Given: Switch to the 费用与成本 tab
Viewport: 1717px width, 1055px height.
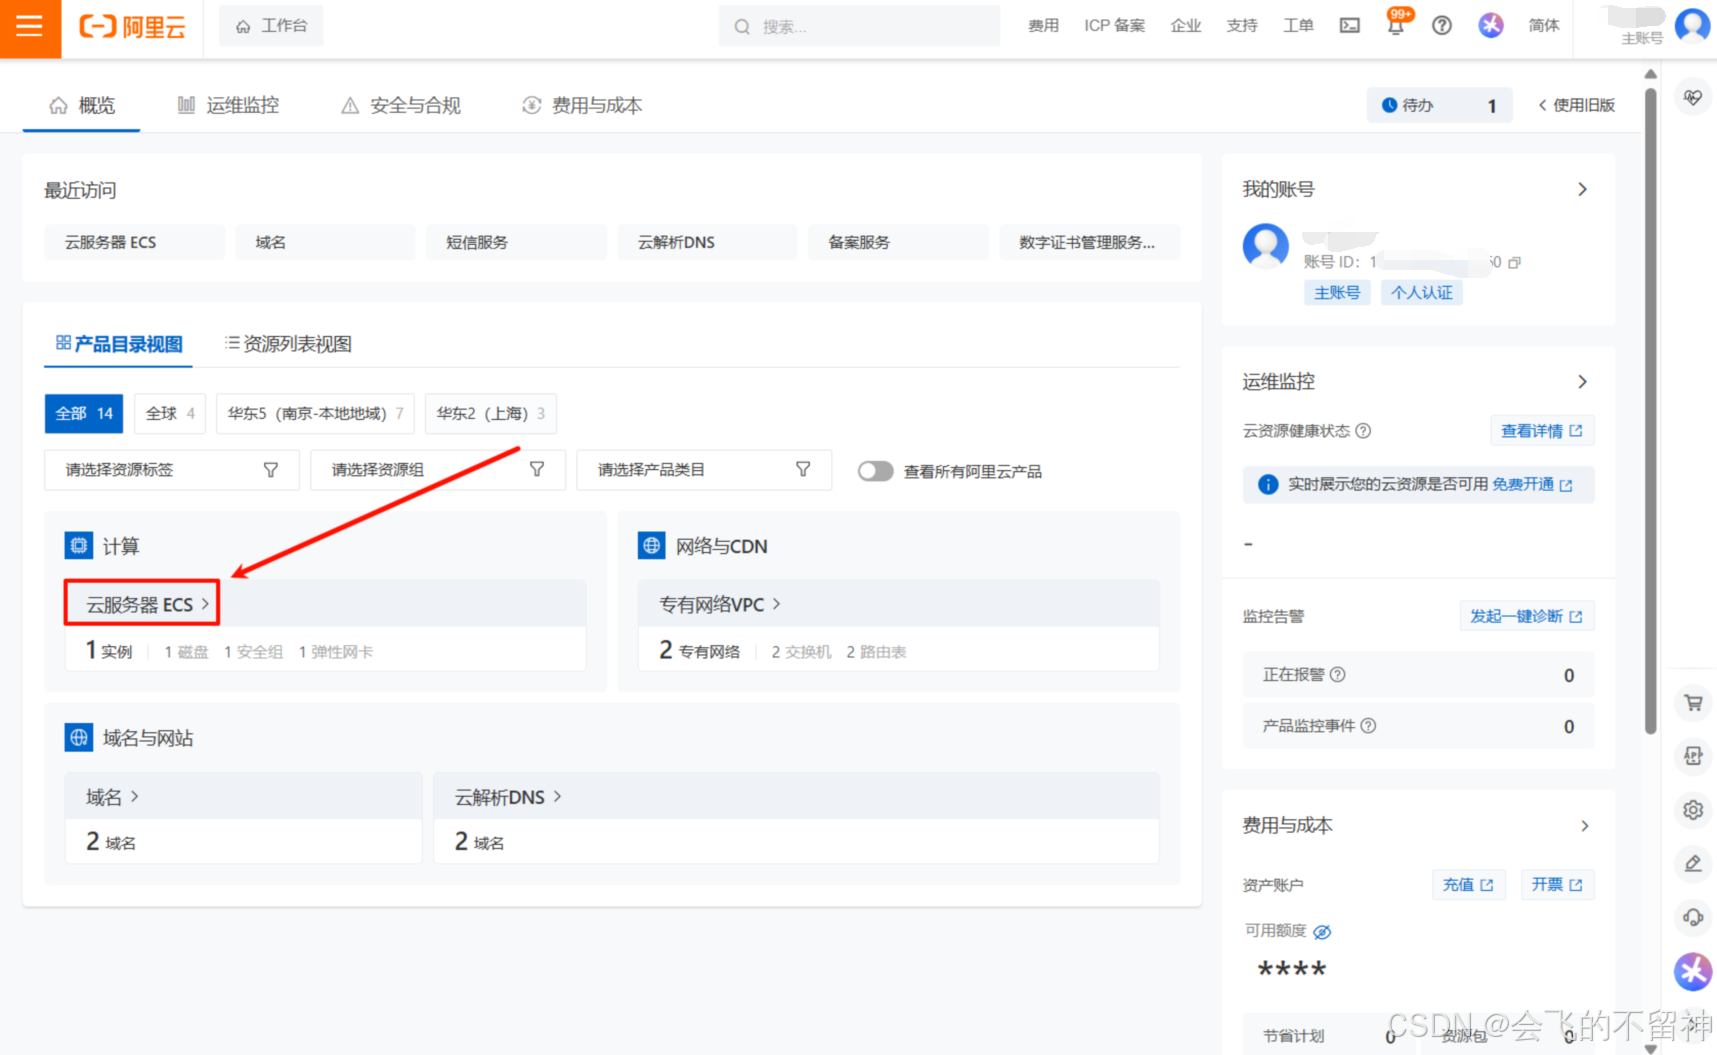Looking at the screenshot, I should pyautogui.click(x=582, y=105).
